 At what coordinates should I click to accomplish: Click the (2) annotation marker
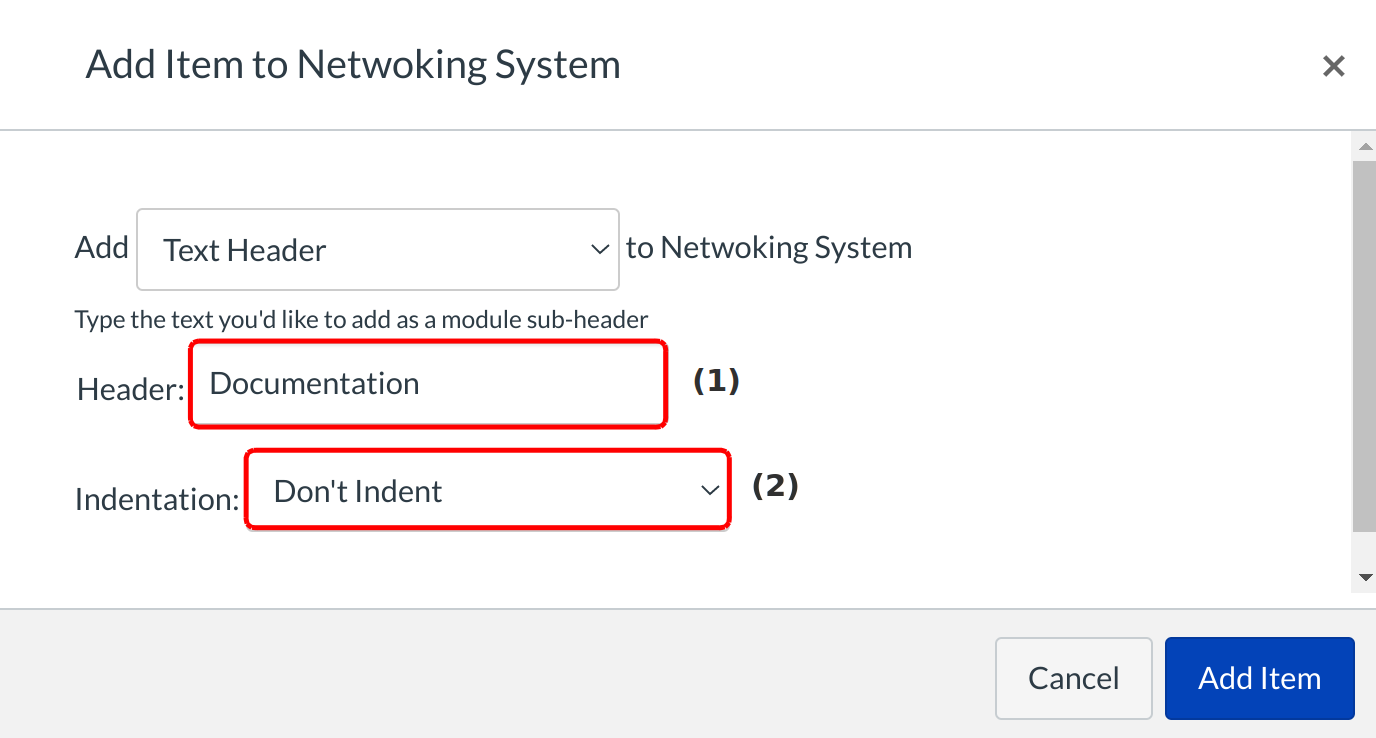[x=775, y=486]
